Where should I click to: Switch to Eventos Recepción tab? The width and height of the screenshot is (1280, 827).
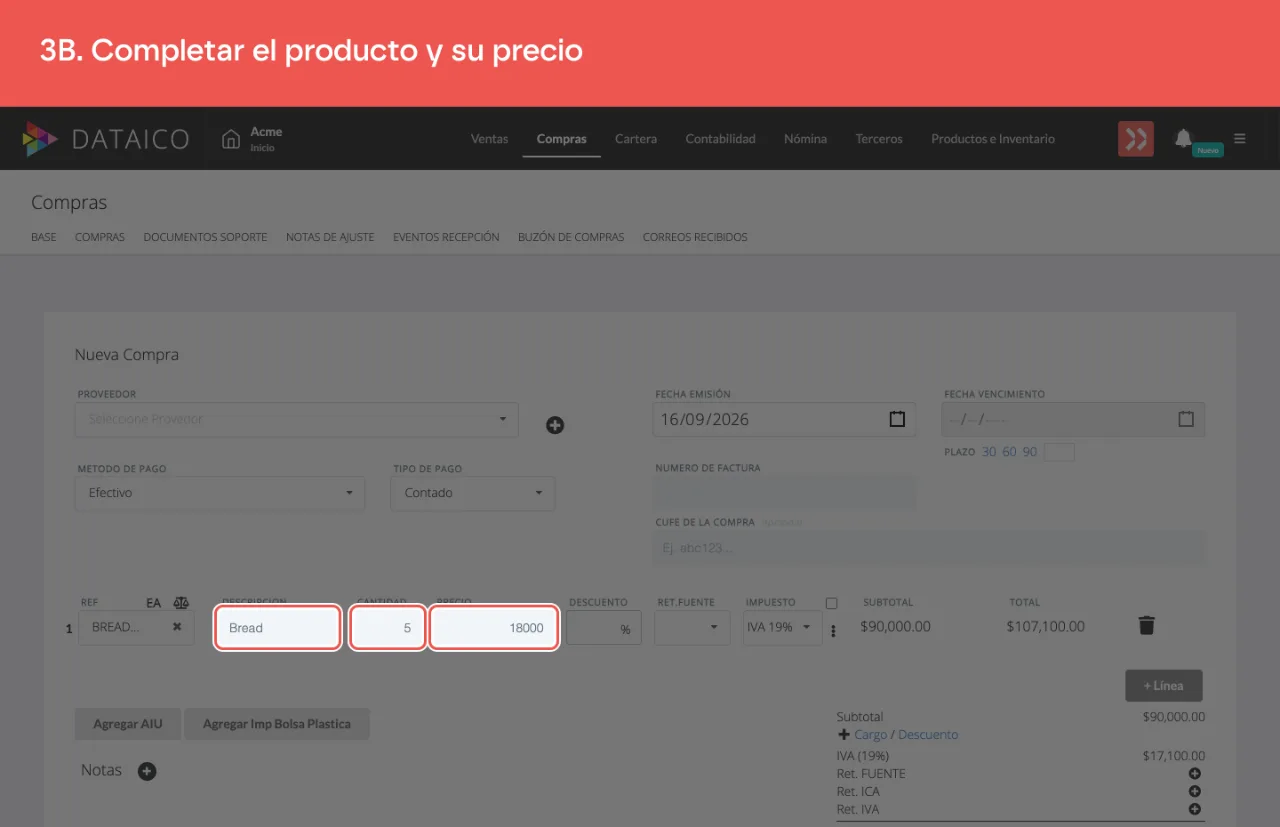446,237
